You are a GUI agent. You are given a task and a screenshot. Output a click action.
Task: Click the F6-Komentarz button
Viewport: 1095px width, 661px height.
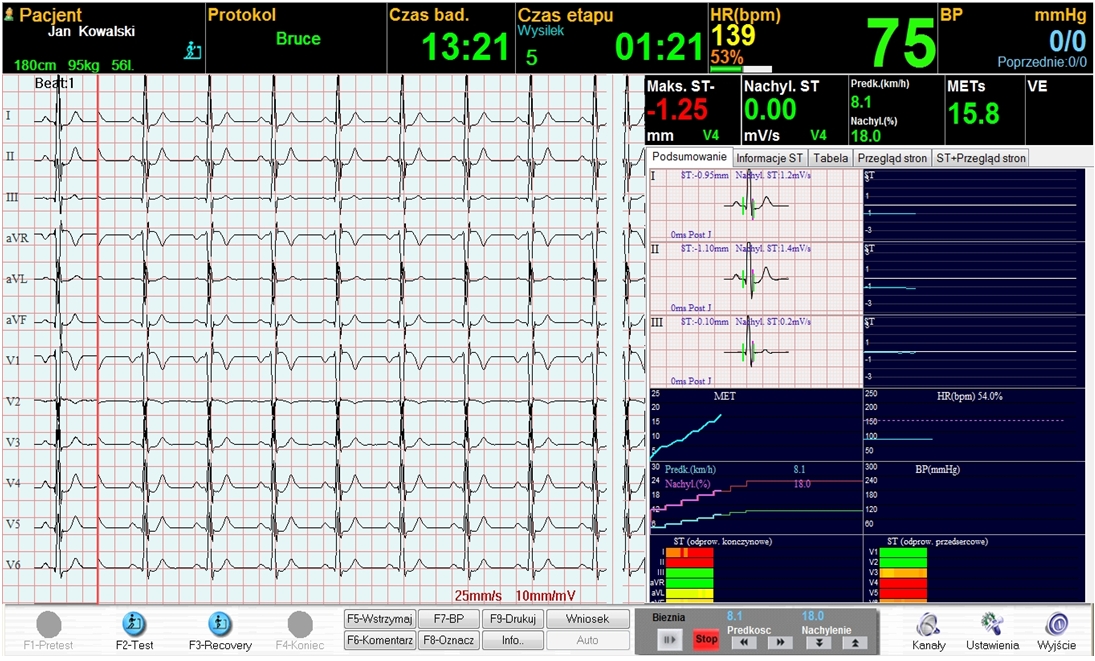[381, 640]
